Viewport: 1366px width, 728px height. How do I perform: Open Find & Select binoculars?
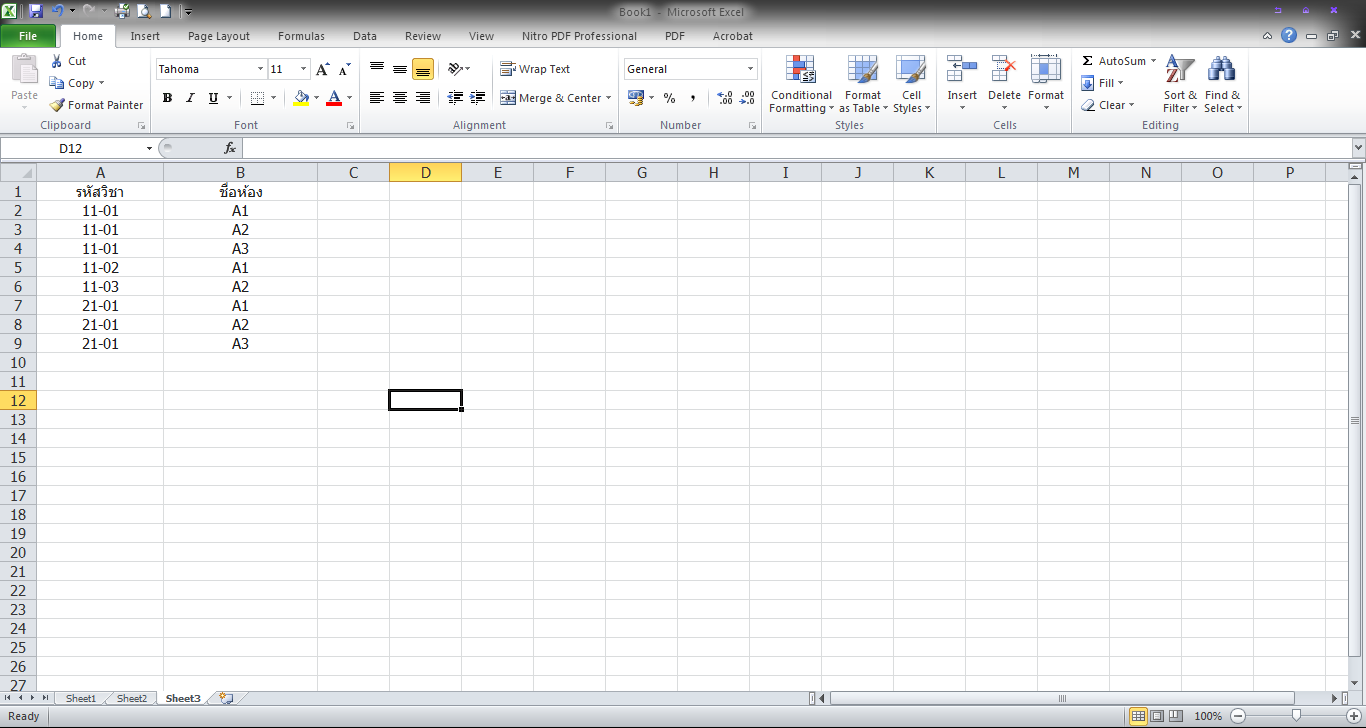point(1222,85)
